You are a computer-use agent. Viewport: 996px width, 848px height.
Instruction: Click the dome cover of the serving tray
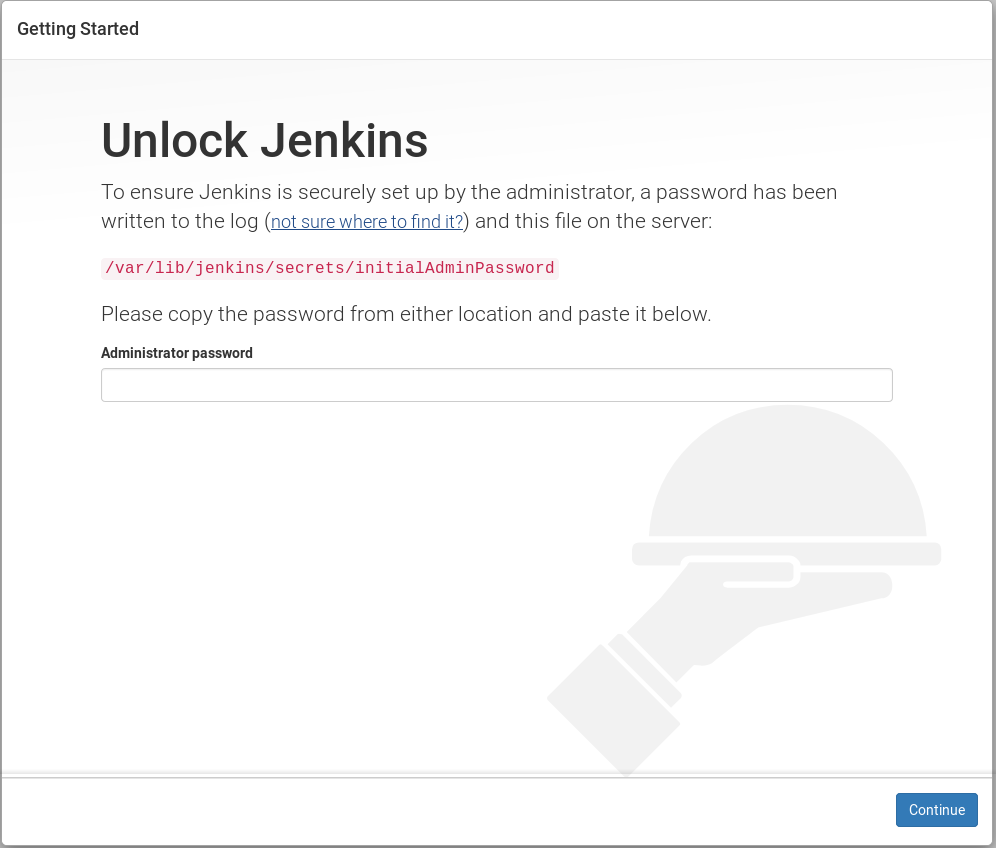pyautogui.click(x=787, y=471)
